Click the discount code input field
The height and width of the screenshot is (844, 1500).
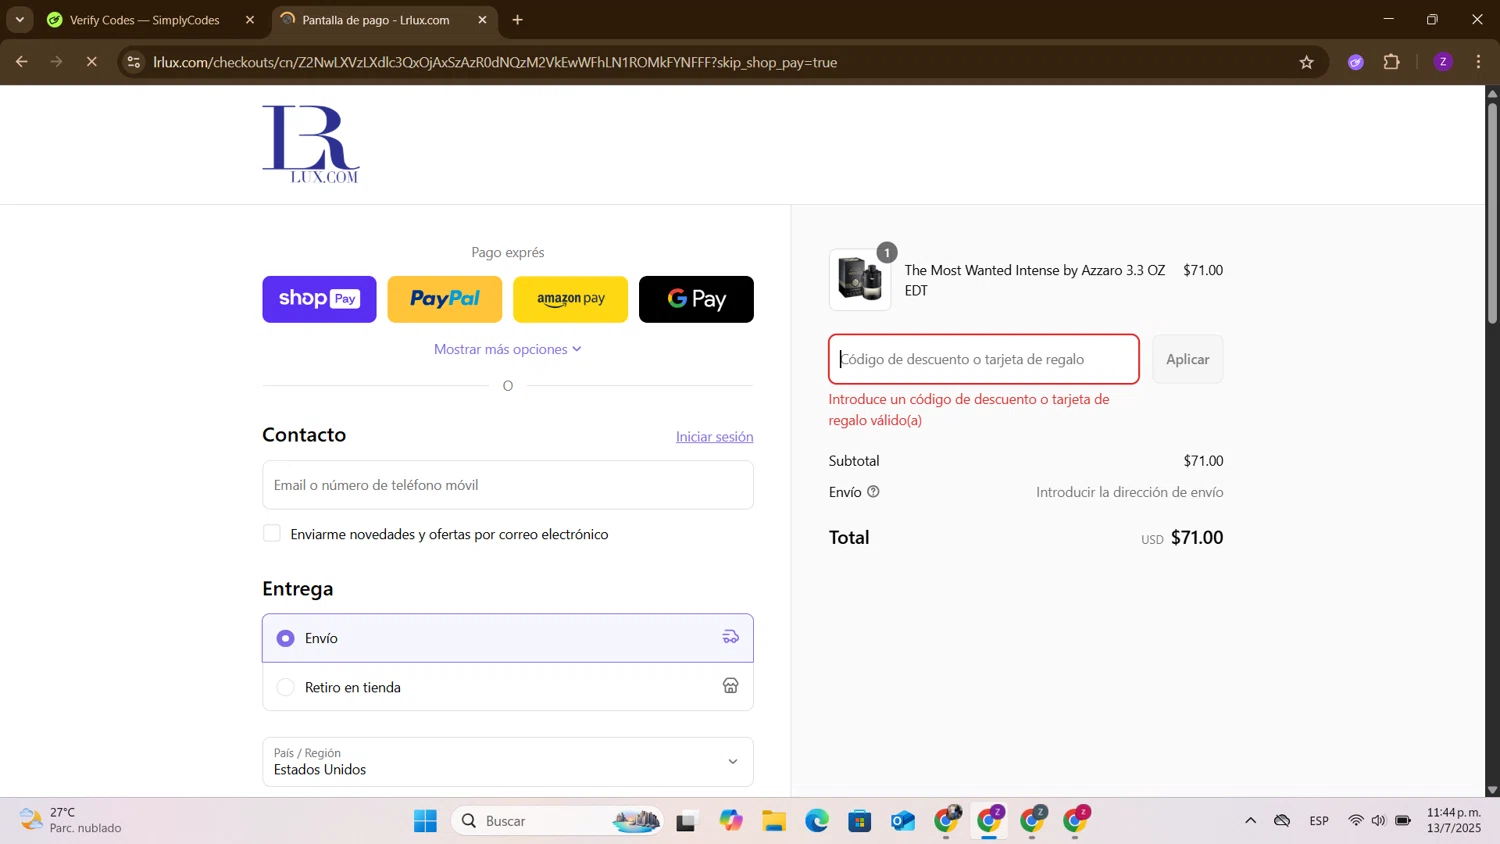(984, 359)
